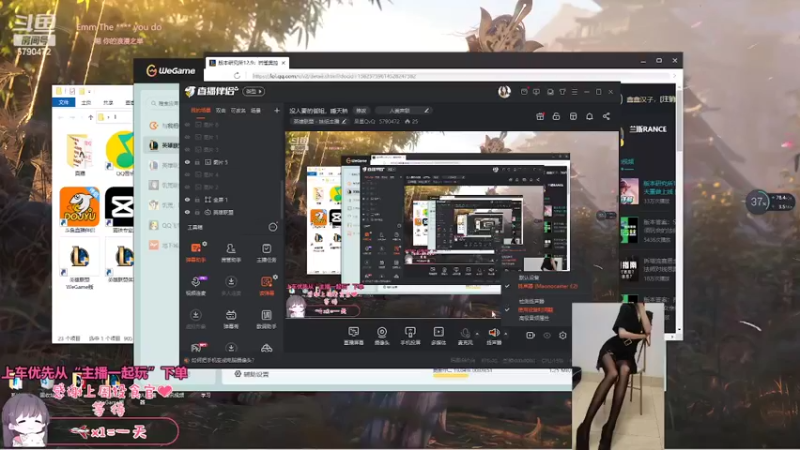
Task: Toggle the checked orange timestamp item in the speaker menu
Action: coord(535,310)
